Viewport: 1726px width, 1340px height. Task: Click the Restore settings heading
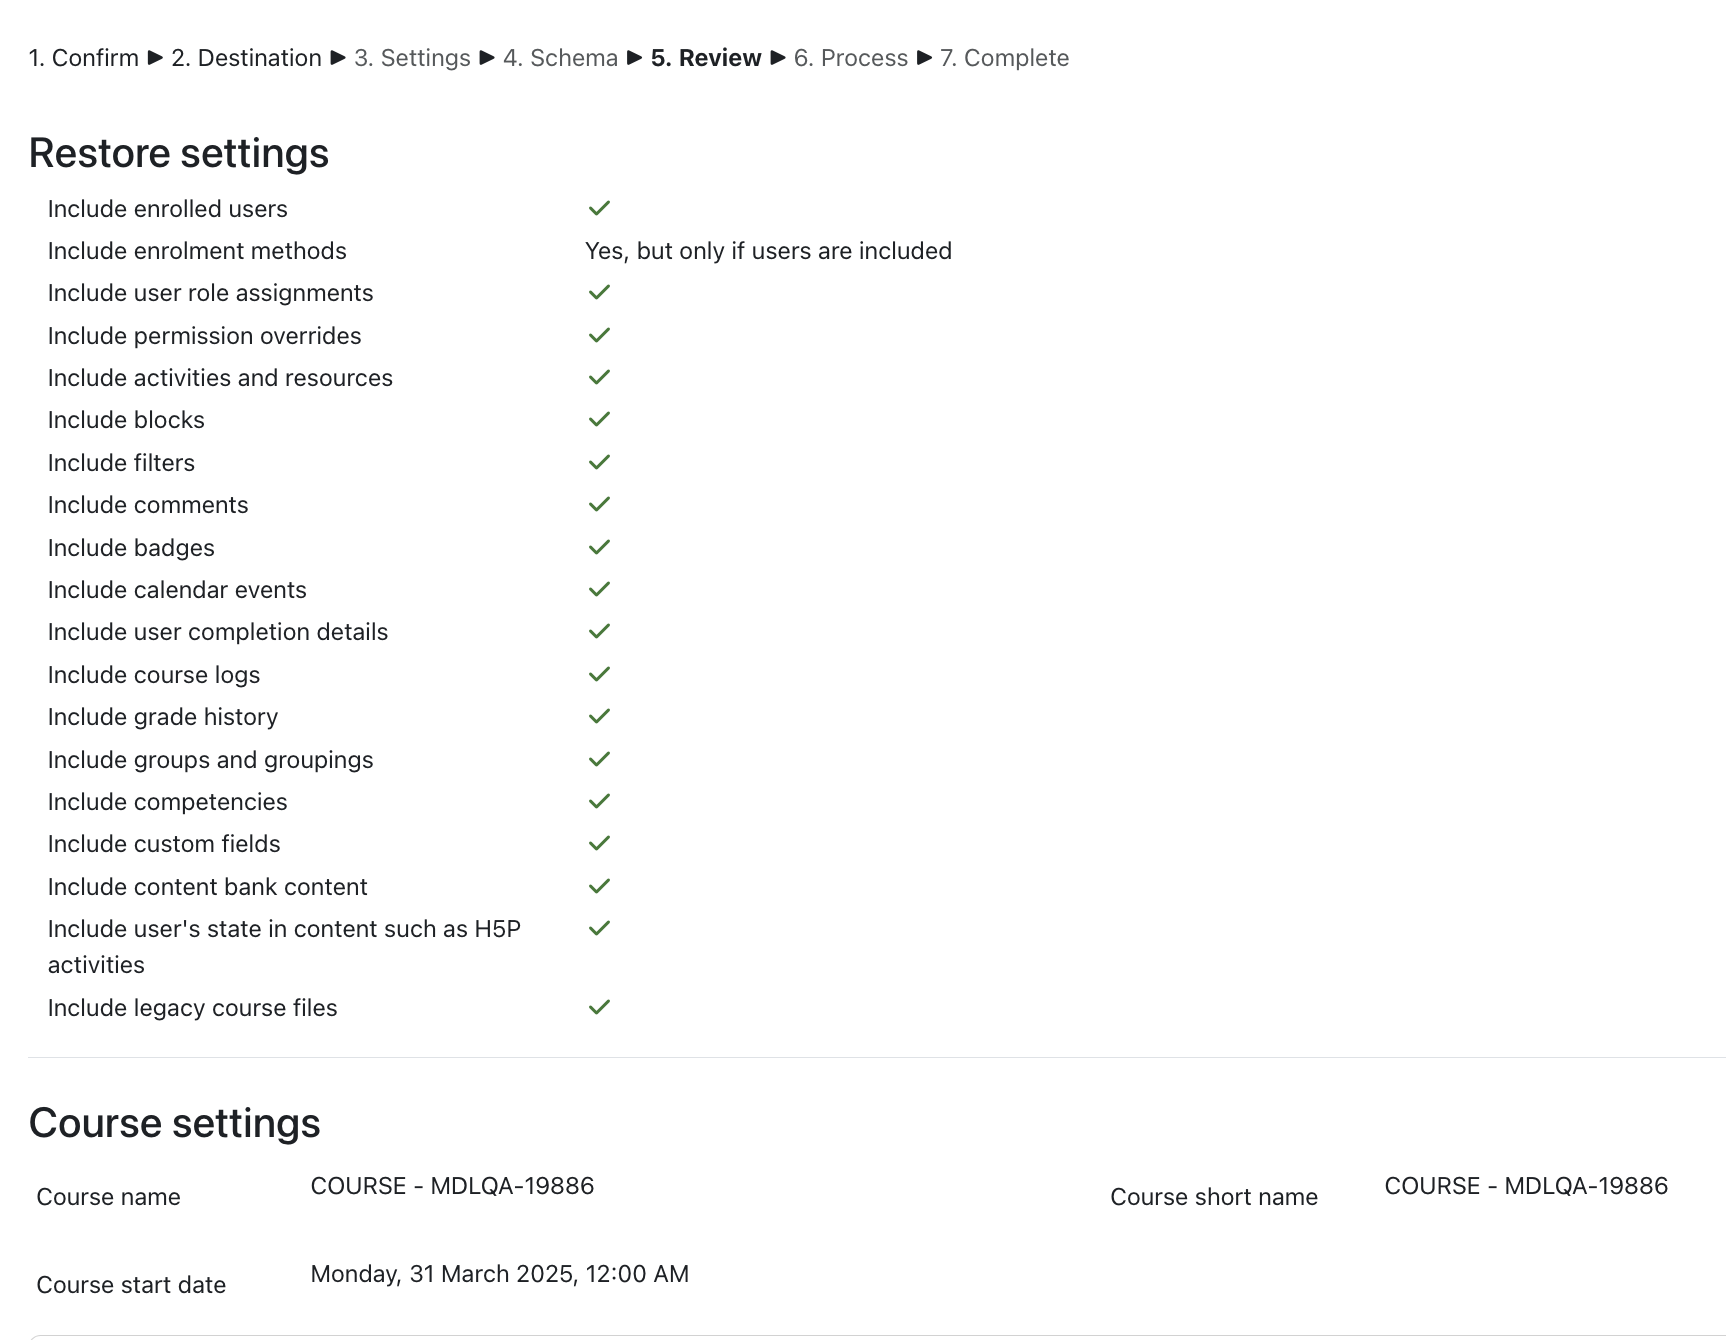(x=179, y=153)
